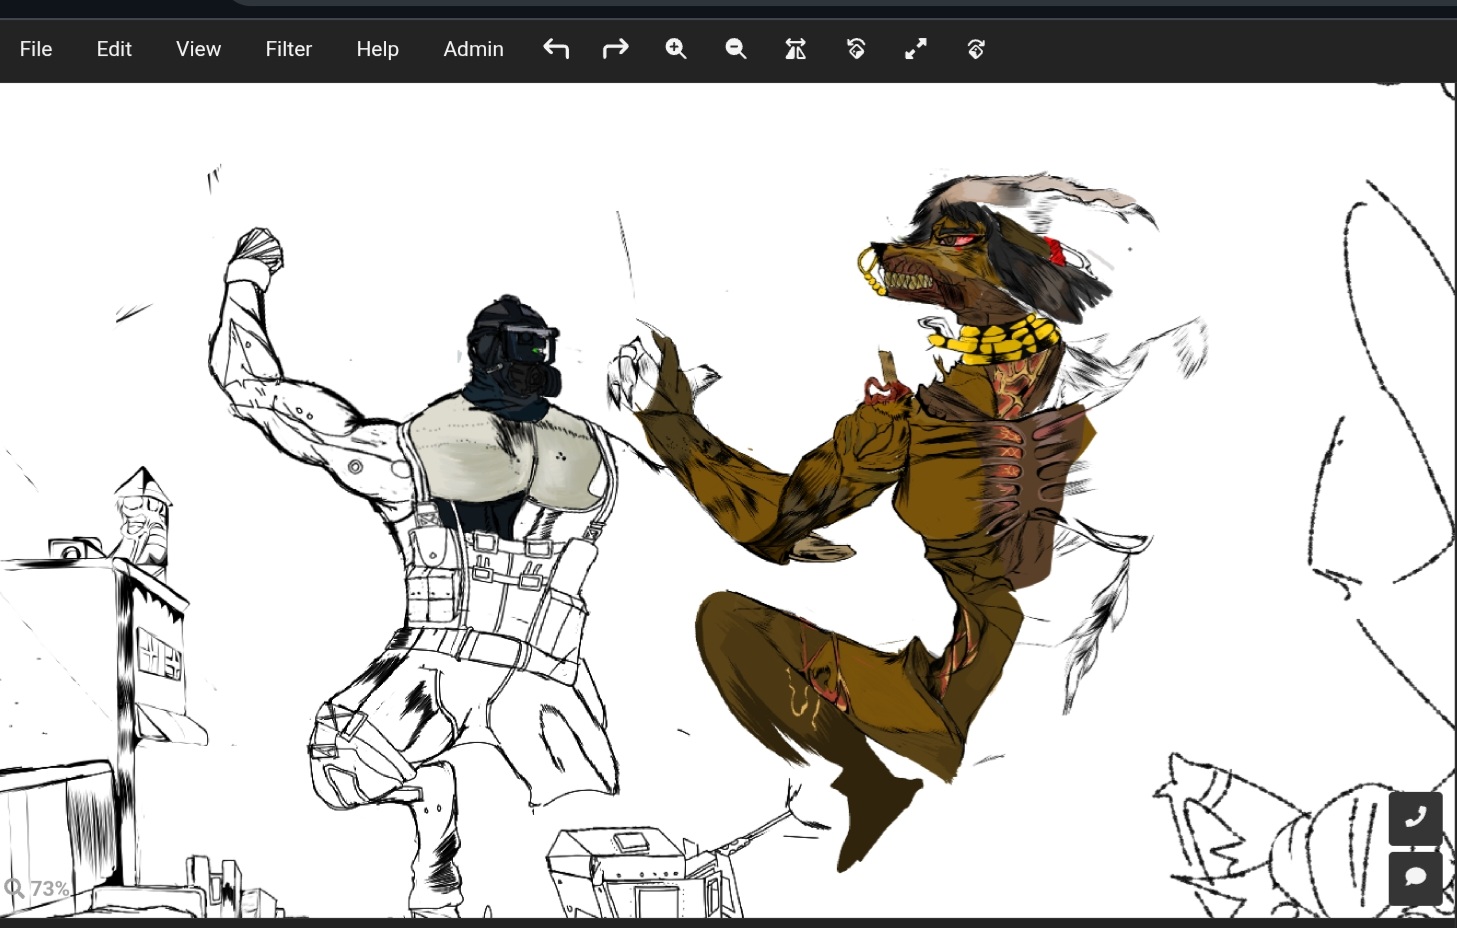Rotate the canvas clockwise
The image size is (1457, 928).
pos(976,49)
